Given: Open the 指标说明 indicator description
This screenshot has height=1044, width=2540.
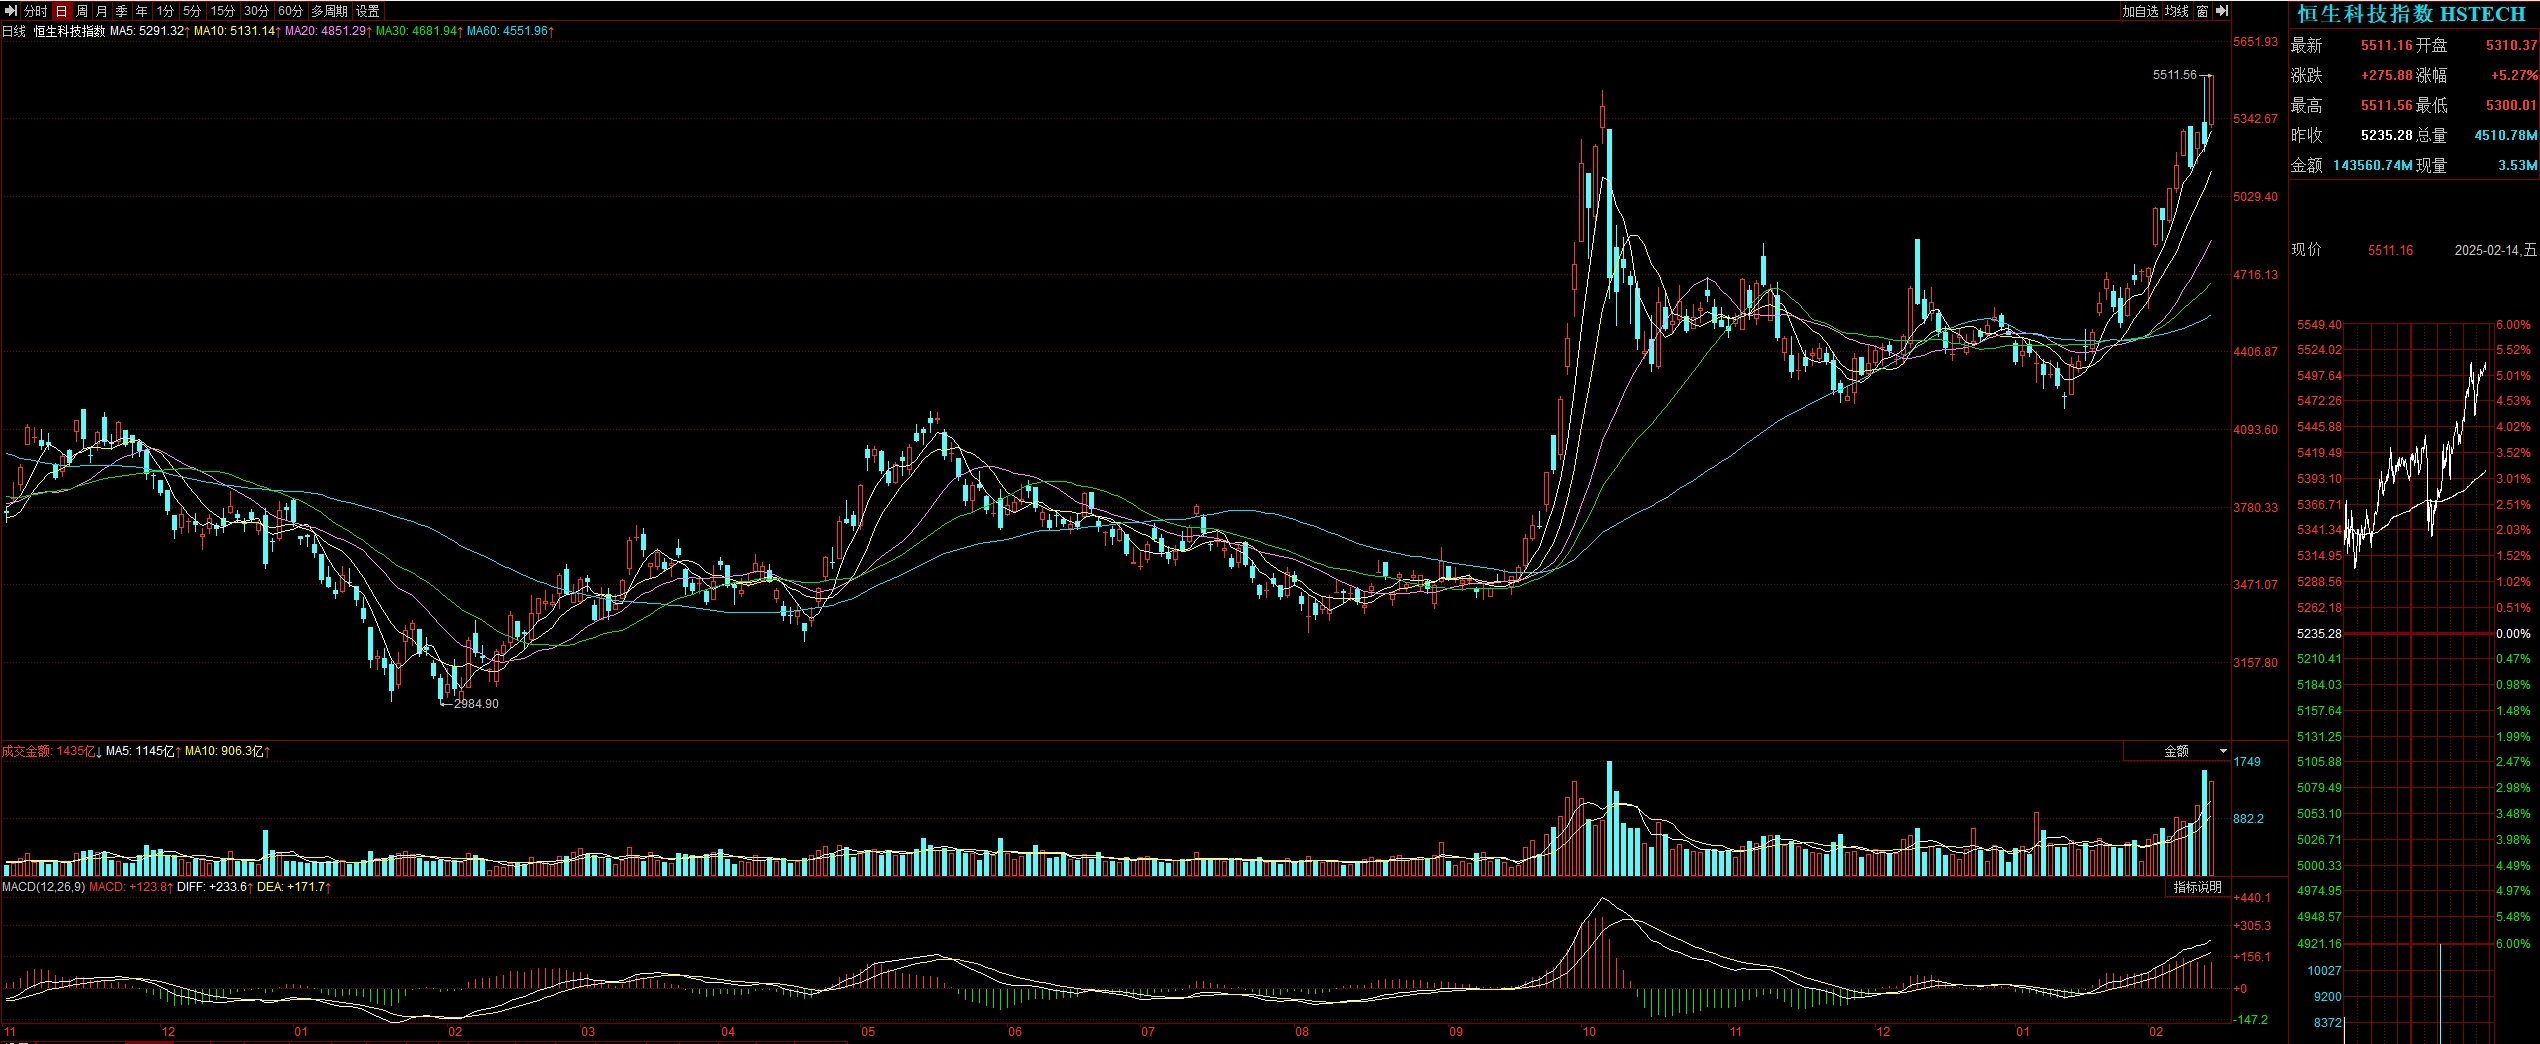Looking at the screenshot, I should click(x=2196, y=887).
